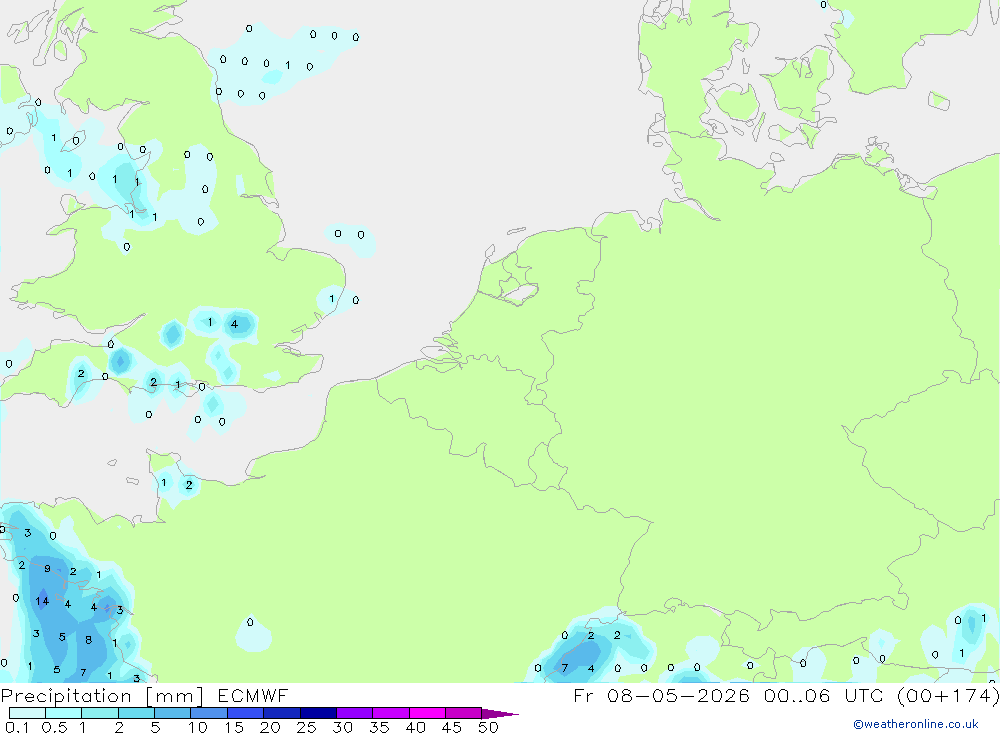Click the '8' precipitation value on the map
Image resolution: width=1000 pixels, height=733 pixels.
tap(89, 639)
